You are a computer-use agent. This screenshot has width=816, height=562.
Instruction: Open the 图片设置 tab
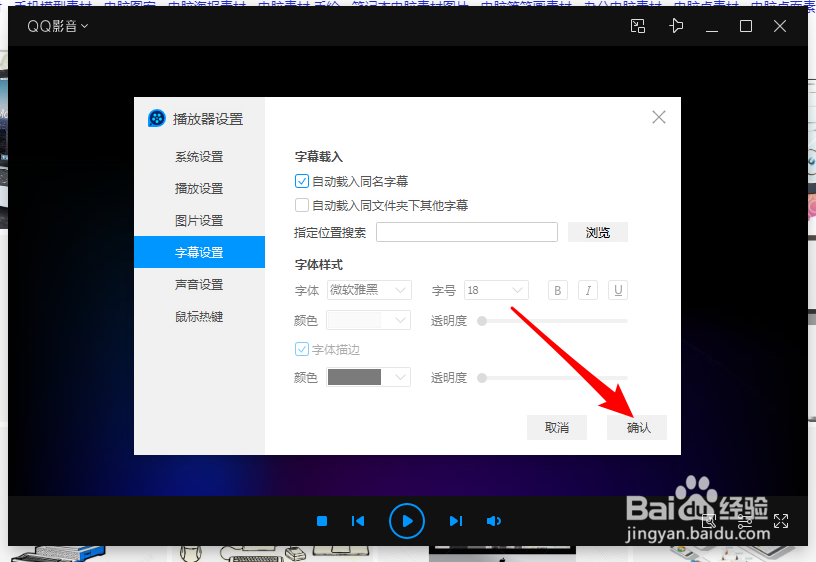(x=199, y=221)
